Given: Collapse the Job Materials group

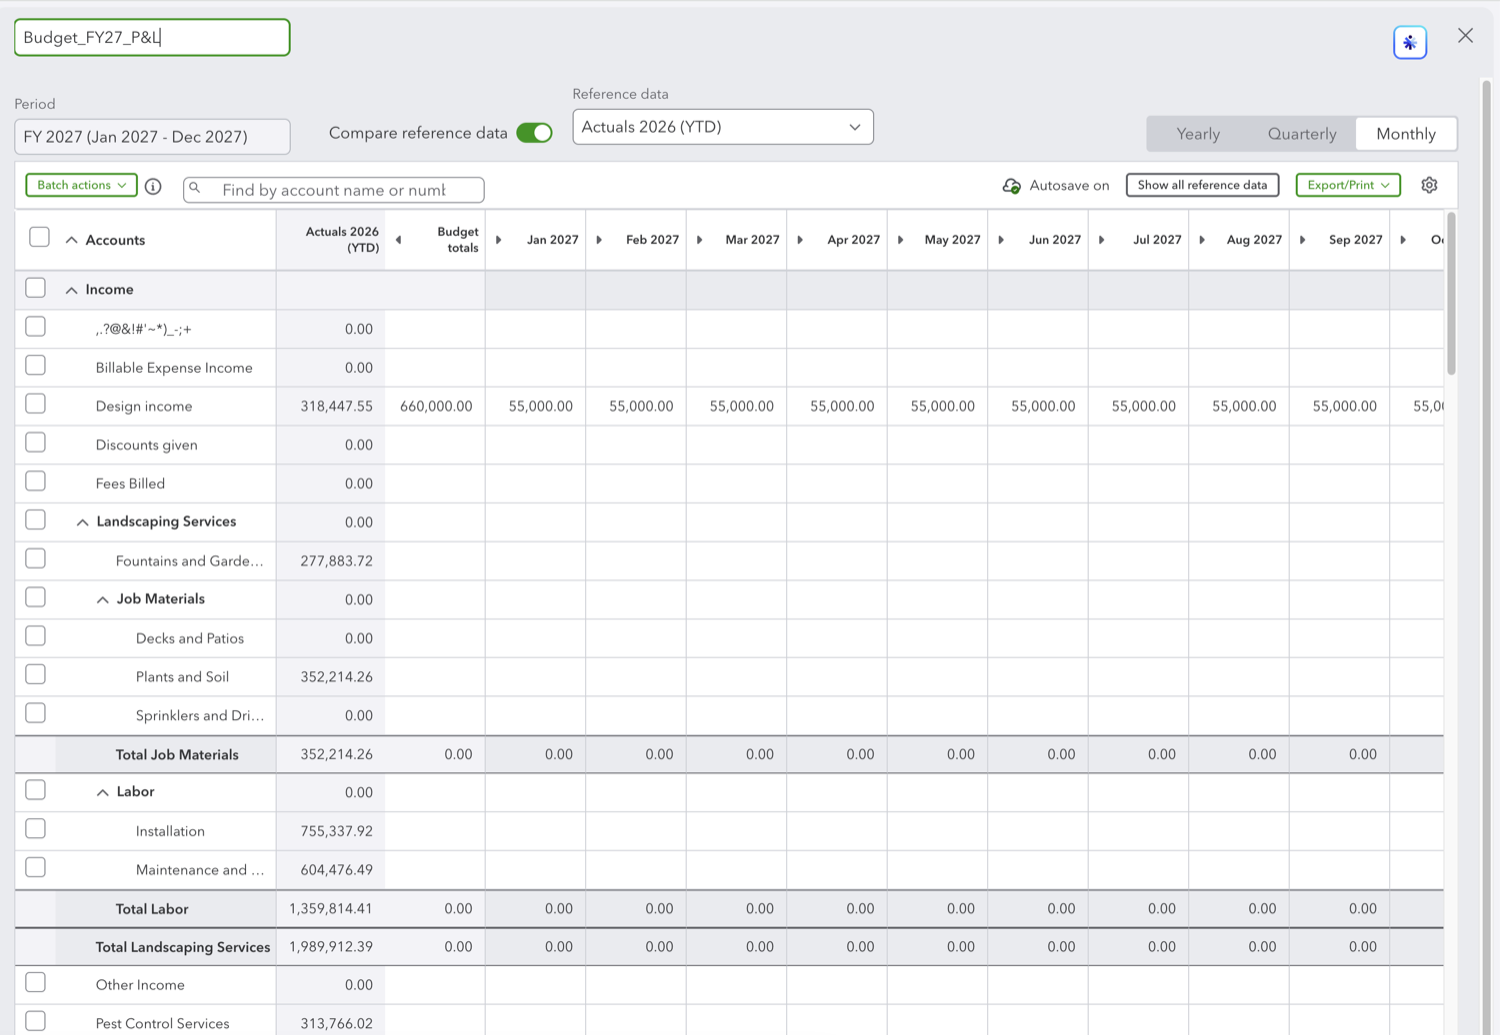Looking at the screenshot, I should 102,600.
